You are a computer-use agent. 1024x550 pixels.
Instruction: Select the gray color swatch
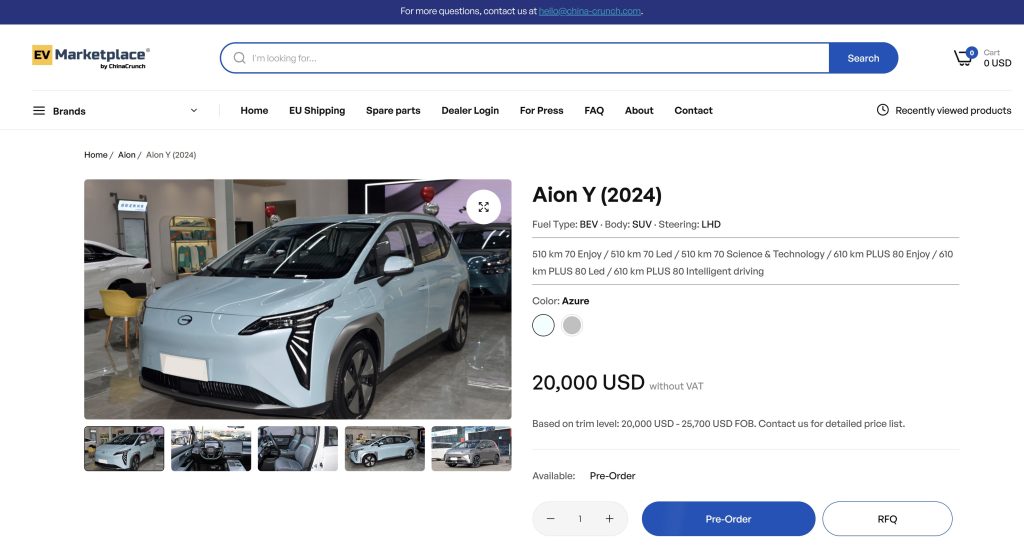572,325
